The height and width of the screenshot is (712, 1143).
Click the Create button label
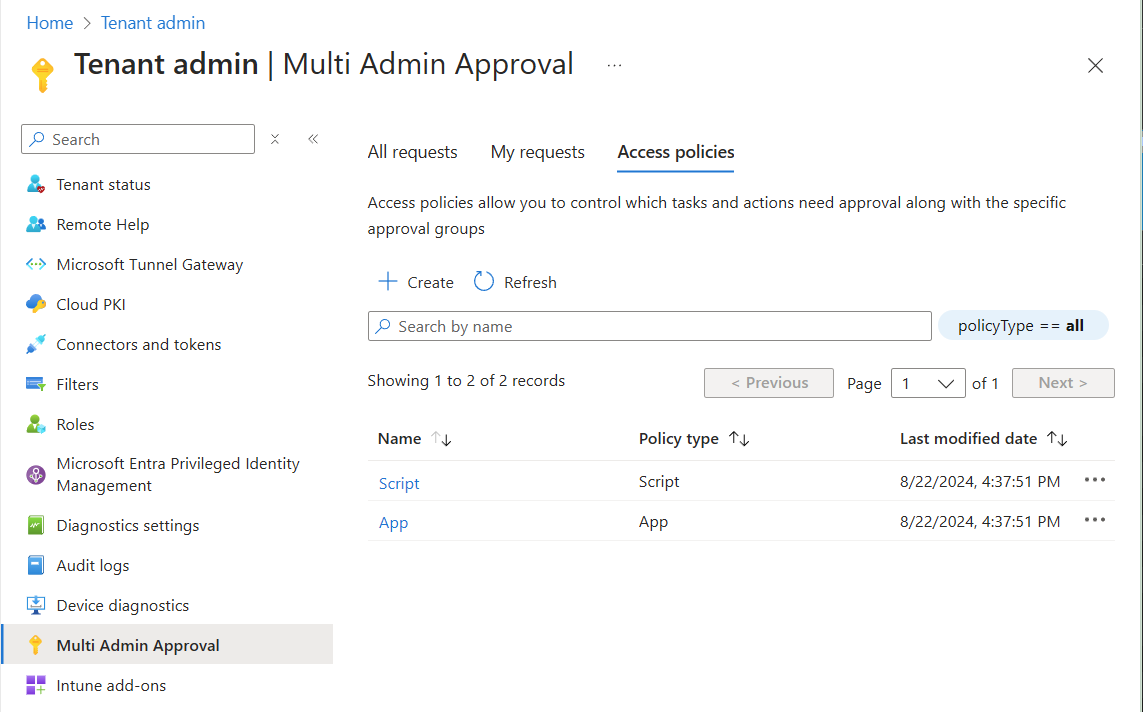[430, 283]
